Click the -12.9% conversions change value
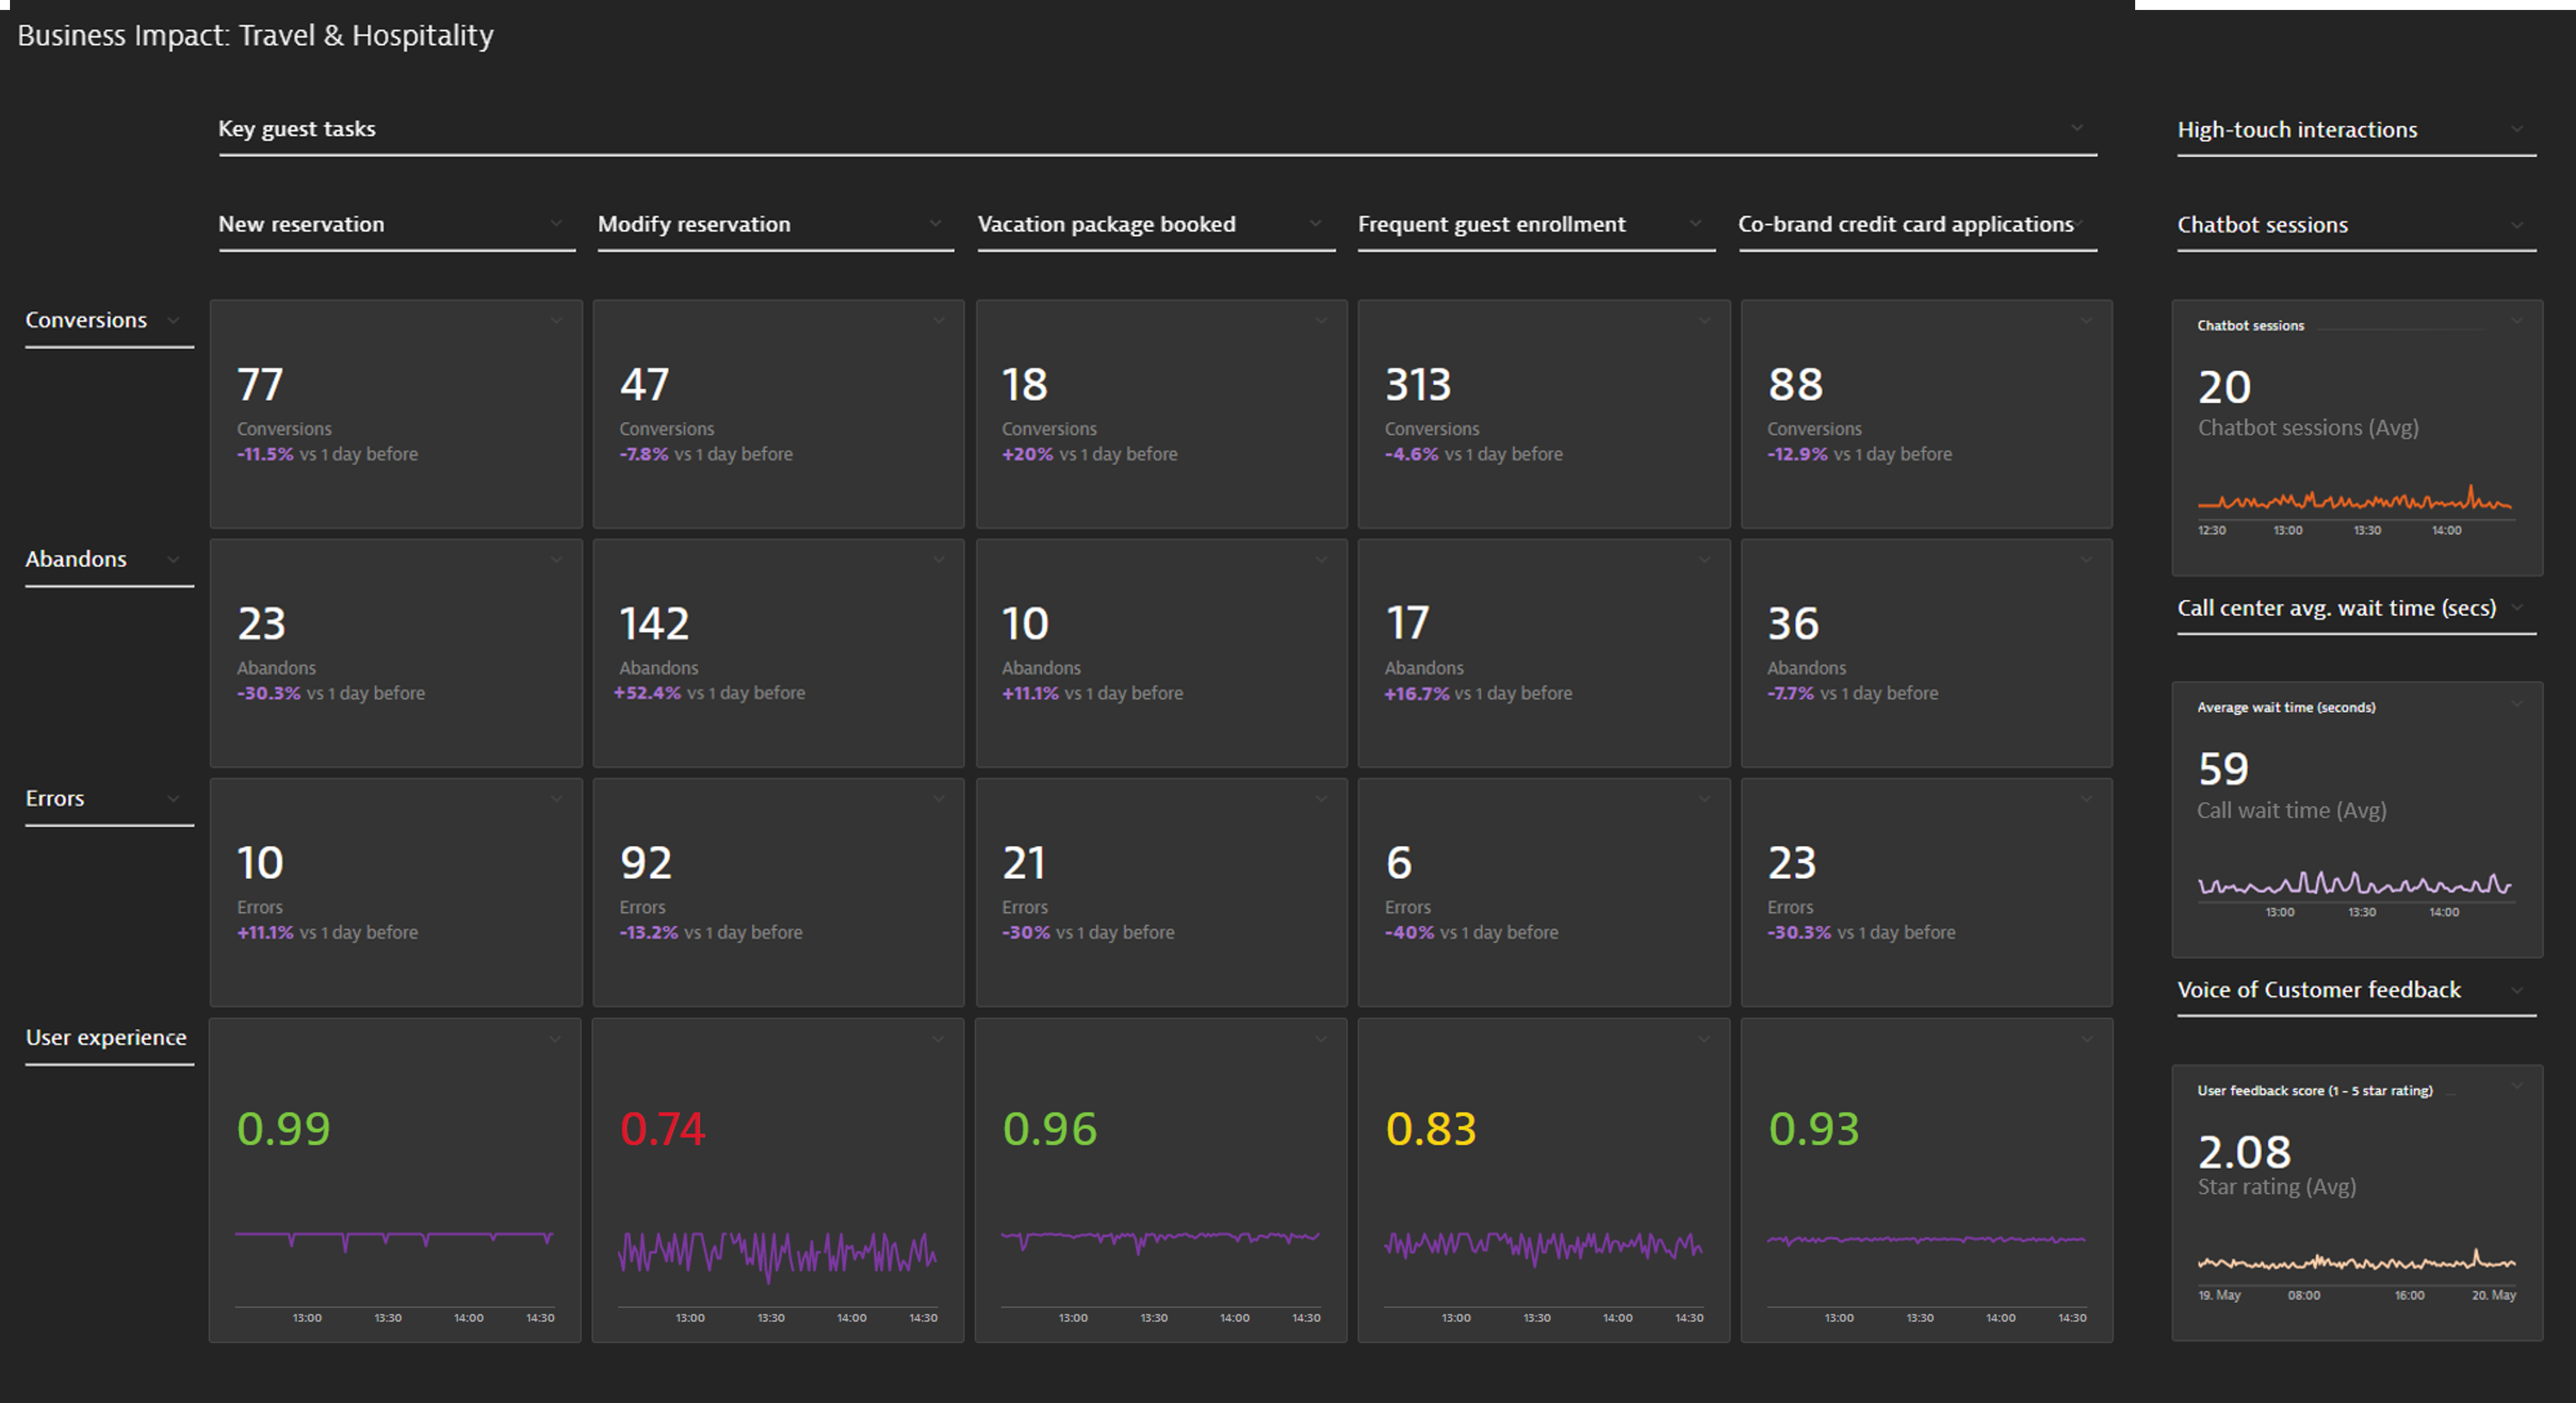 1797,454
